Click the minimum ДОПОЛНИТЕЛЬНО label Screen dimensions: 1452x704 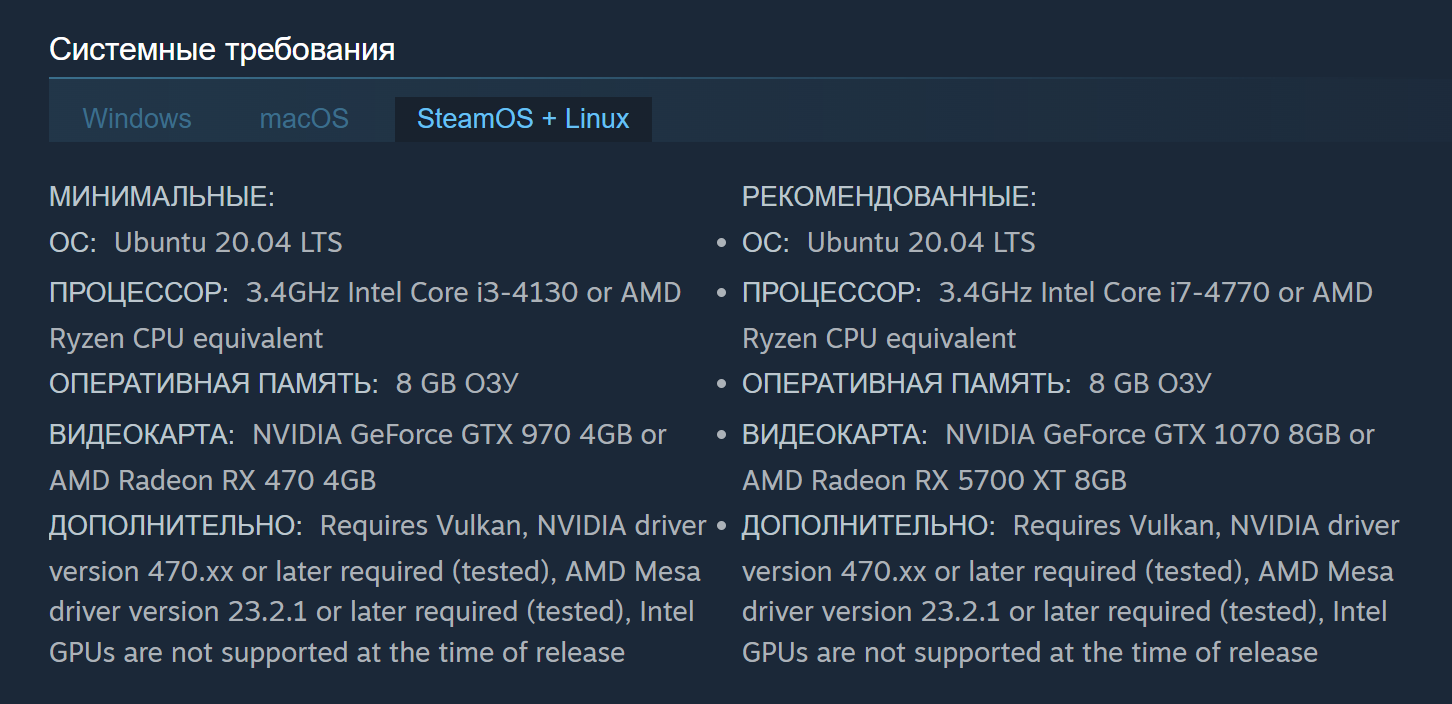point(176,526)
